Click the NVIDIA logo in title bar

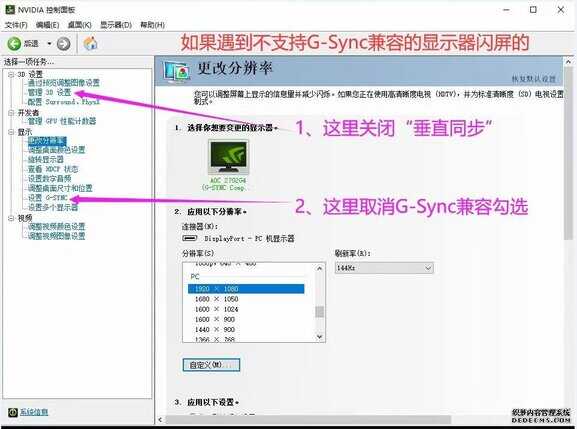click(x=10, y=9)
